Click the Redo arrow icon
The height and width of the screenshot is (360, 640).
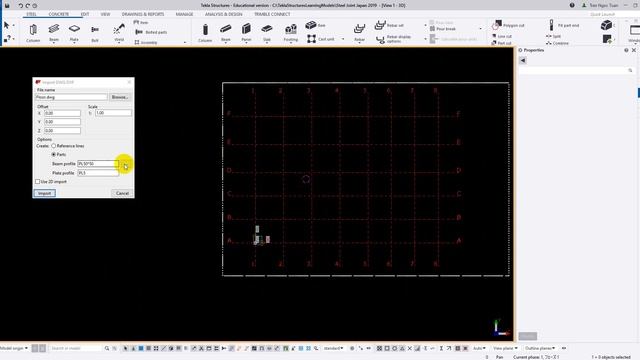pos(28,5)
